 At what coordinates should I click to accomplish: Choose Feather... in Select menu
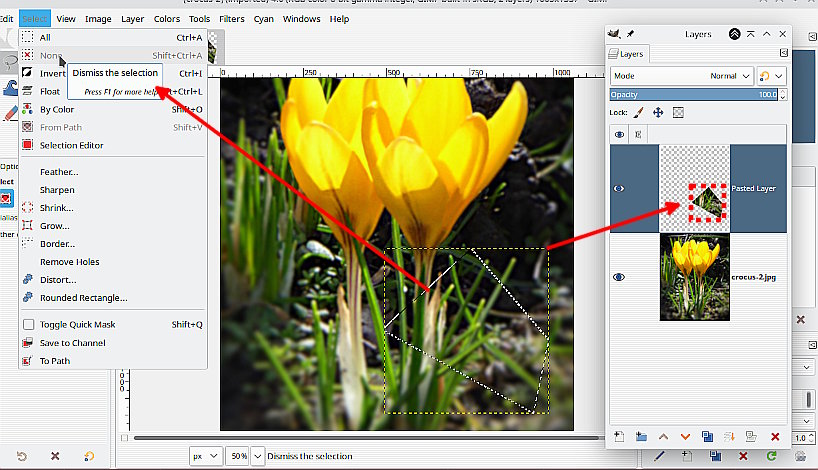click(113, 172)
